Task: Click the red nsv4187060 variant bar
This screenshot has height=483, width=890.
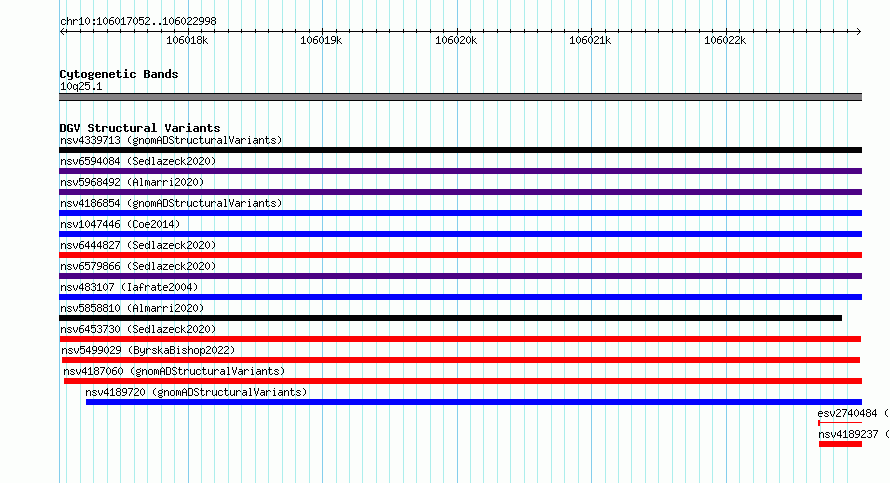Action: [463, 381]
